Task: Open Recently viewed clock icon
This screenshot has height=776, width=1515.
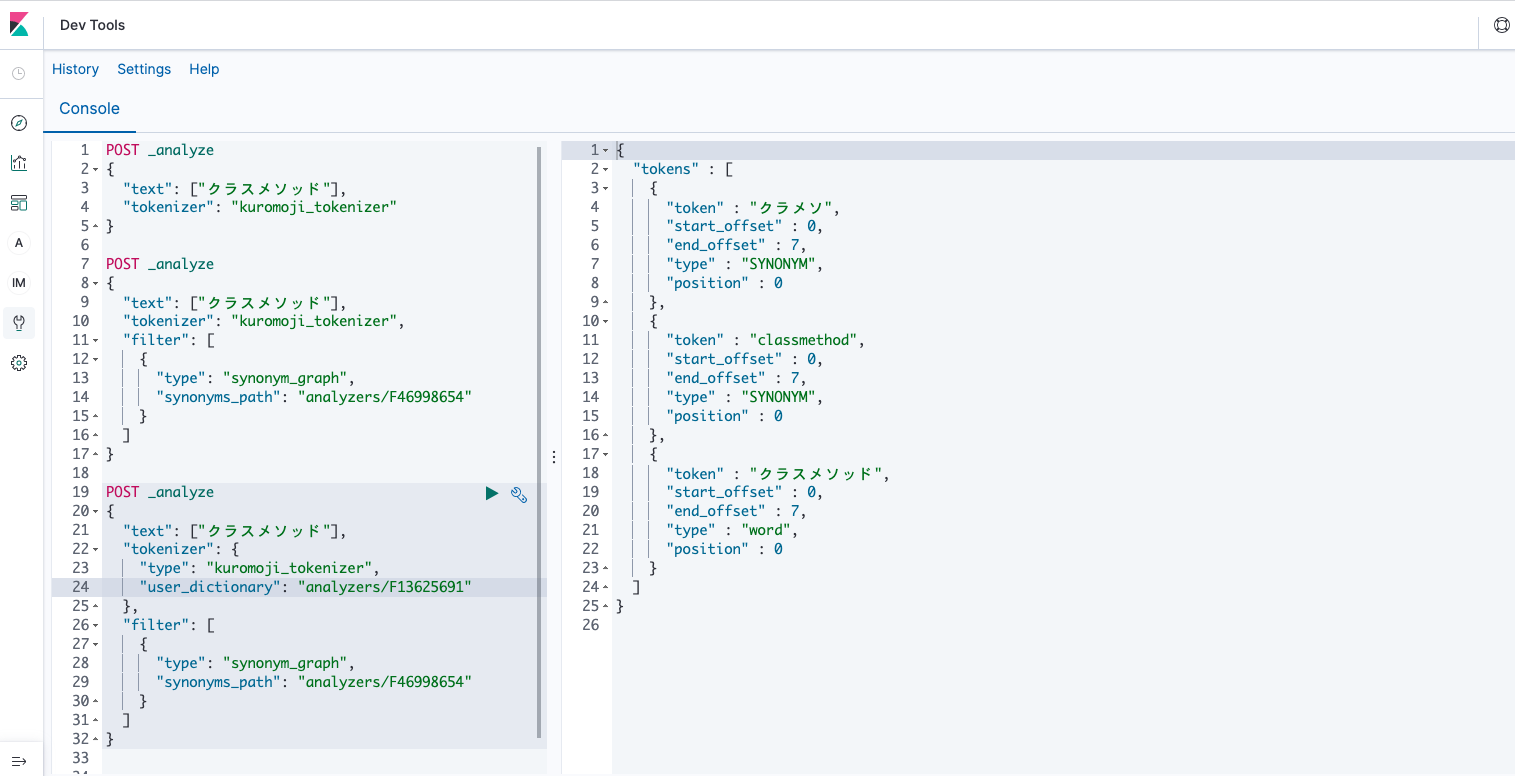Action: (x=19, y=74)
